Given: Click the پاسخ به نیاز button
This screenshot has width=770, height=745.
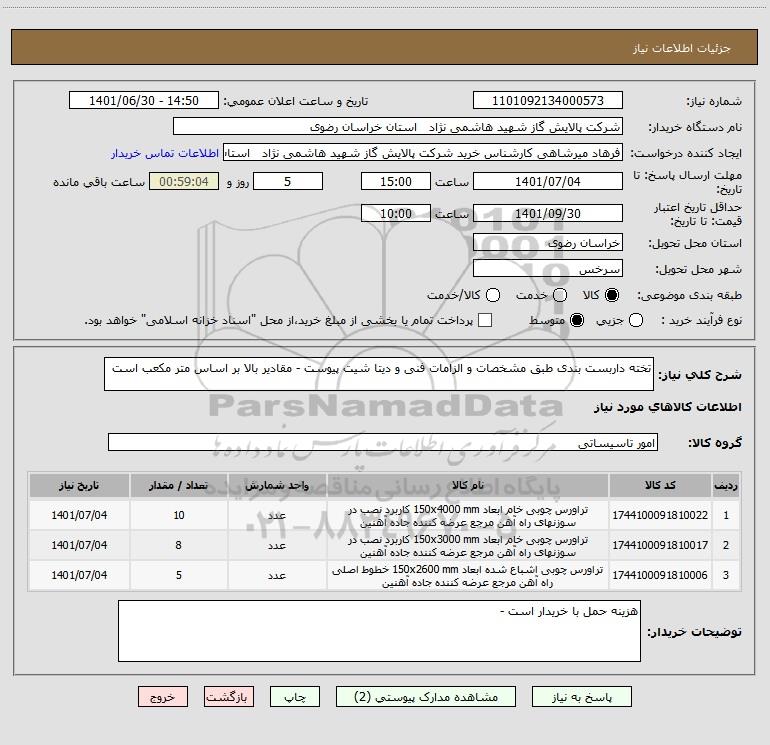Looking at the screenshot, I should click(x=582, y=697).
